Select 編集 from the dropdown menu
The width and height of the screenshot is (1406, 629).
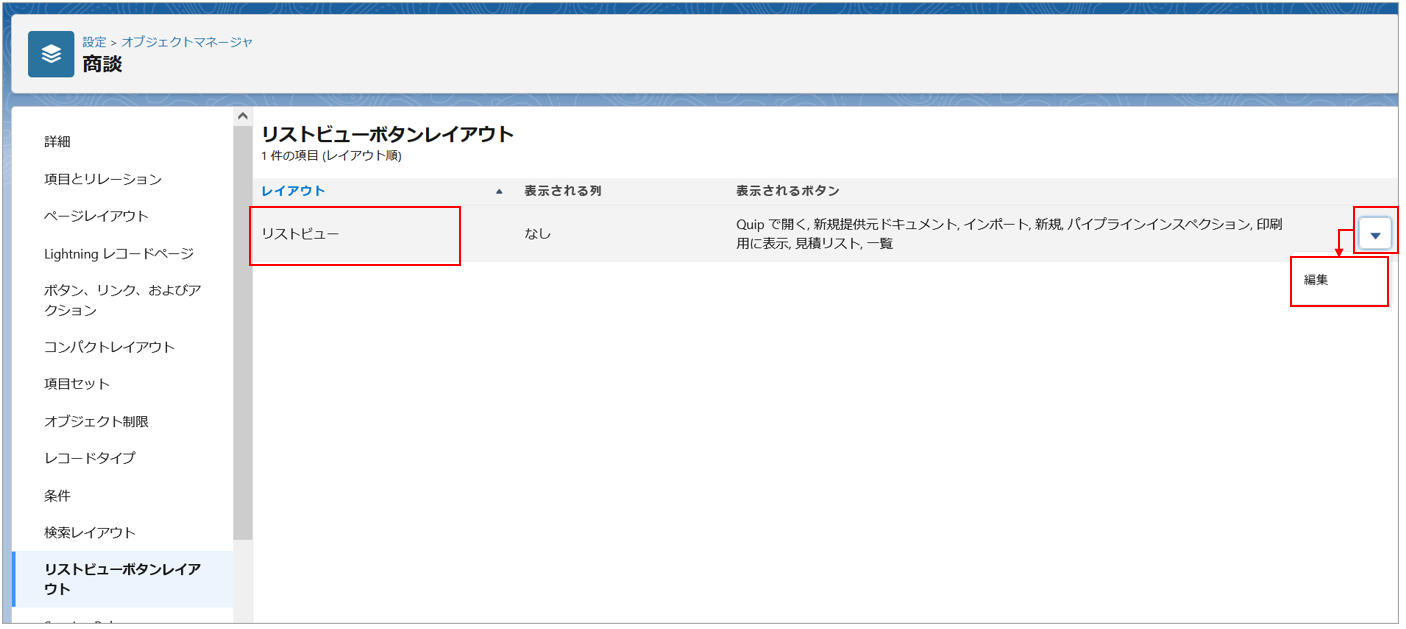point(1316,280)
